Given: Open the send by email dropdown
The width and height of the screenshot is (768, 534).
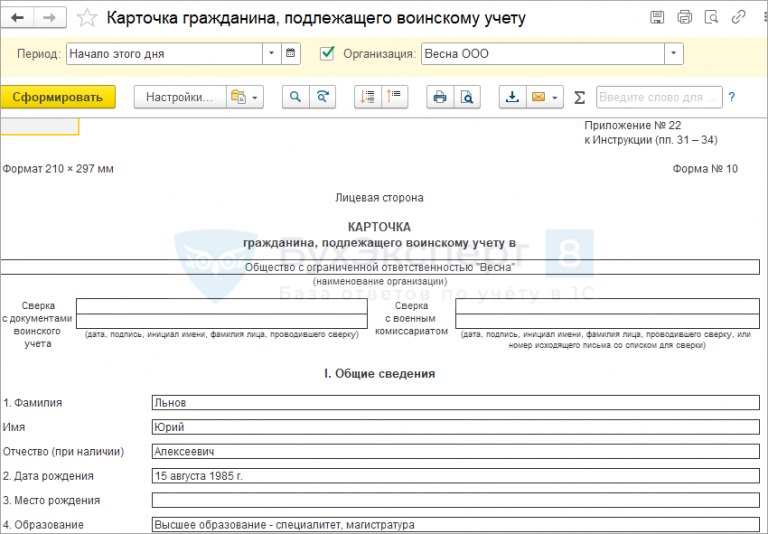Looking at the screenshot, I should click(544, 97).
